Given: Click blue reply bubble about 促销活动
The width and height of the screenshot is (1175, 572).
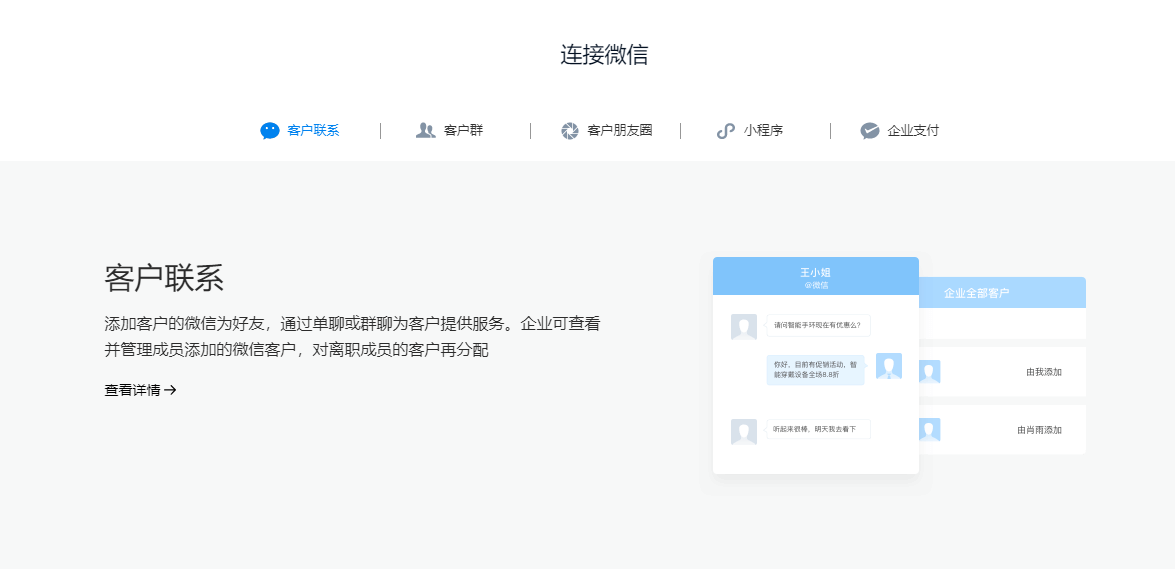Looking at the screenshot, I should (x=815, y=370).
